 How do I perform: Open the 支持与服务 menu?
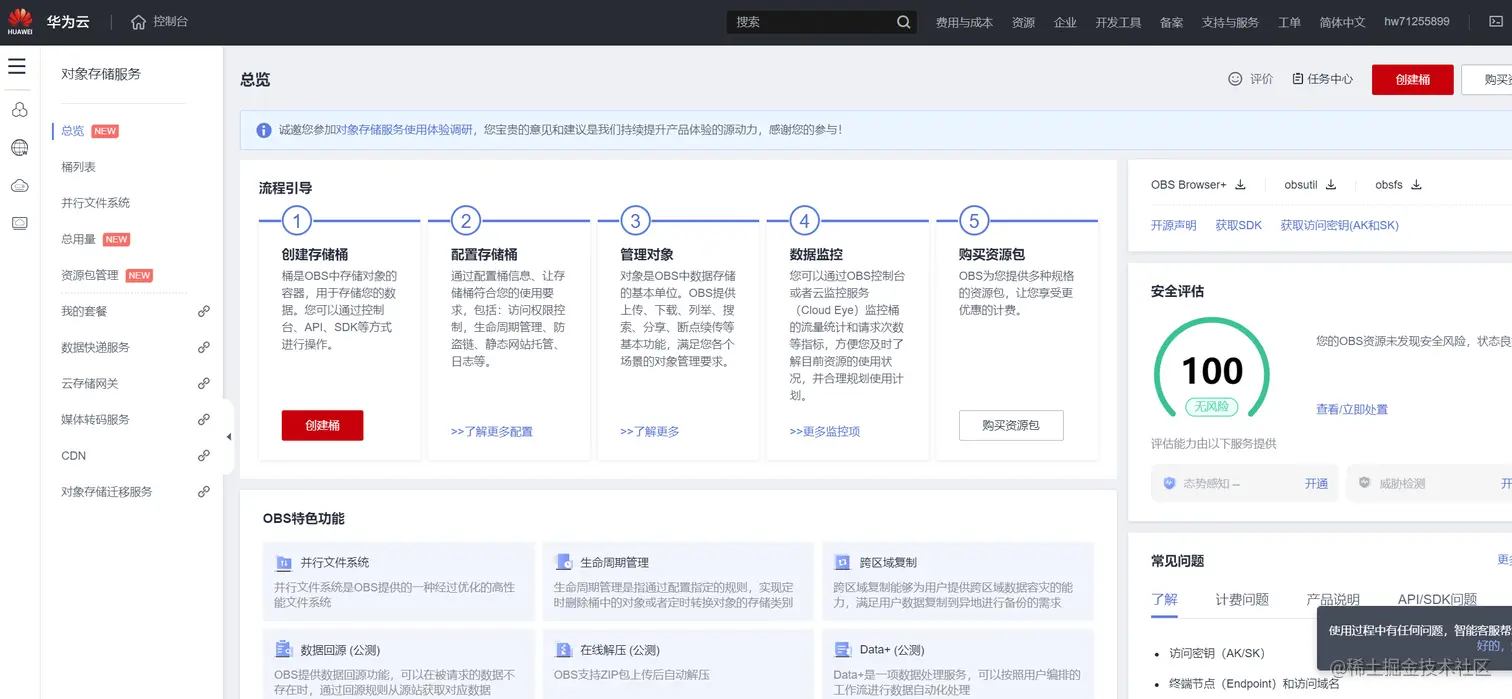click(1230, 22)
